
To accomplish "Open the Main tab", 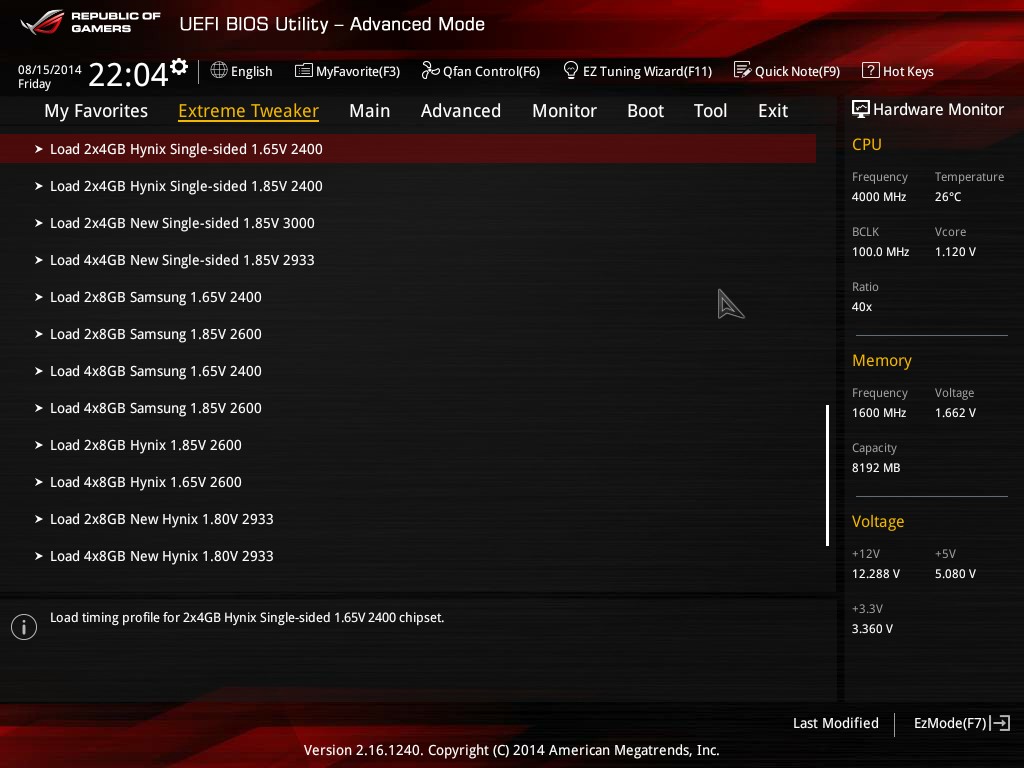I will point(370,111).
